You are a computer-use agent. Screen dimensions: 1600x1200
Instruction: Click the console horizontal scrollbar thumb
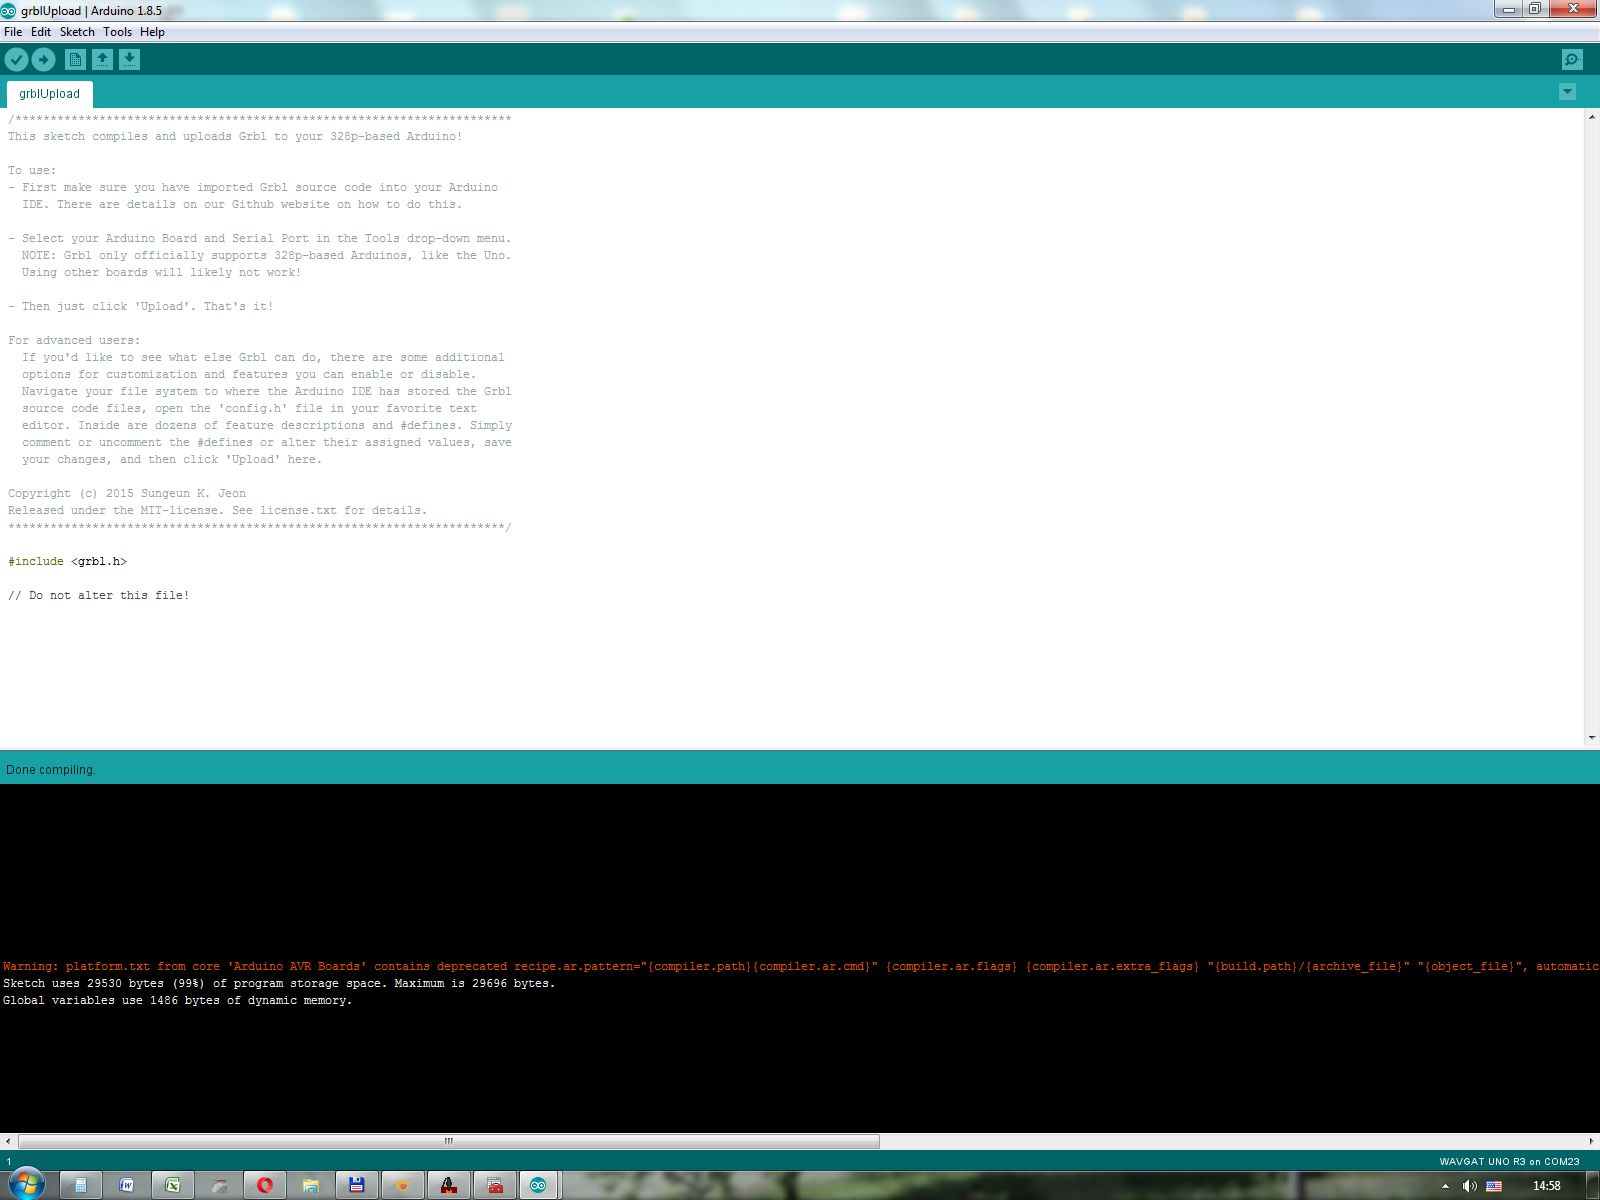tap(449, 1141)
